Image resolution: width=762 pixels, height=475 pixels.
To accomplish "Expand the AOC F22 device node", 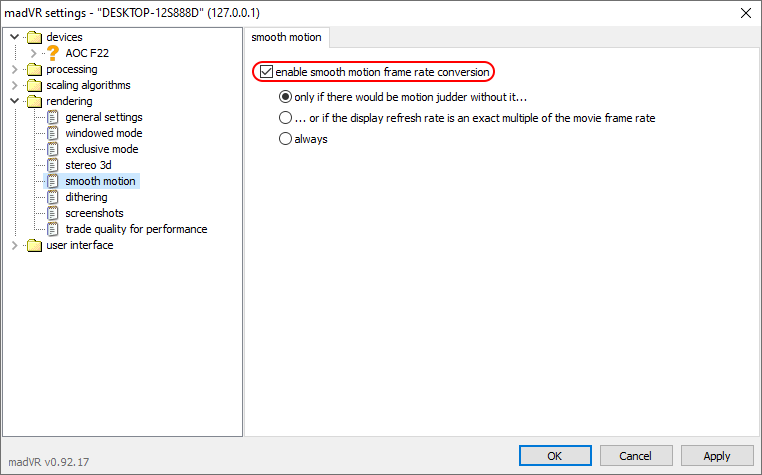I will click(33, 53).
